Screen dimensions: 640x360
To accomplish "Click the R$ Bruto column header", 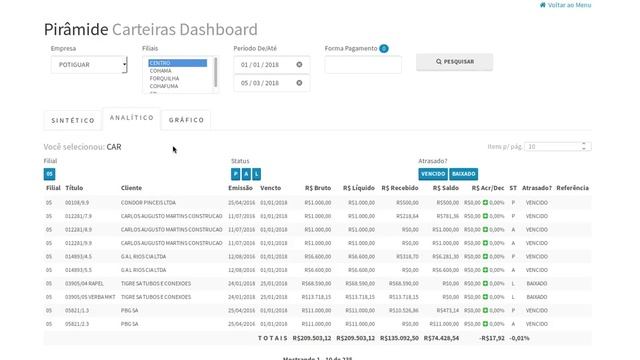I will click(318, 188).
